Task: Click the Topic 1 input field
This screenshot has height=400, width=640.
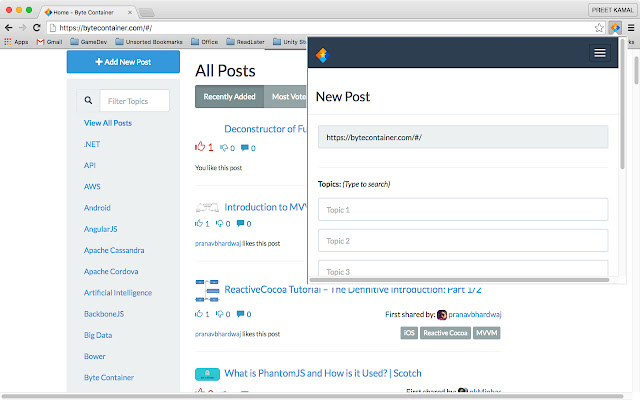Action: pyautogui.click(x=463, y=209)
